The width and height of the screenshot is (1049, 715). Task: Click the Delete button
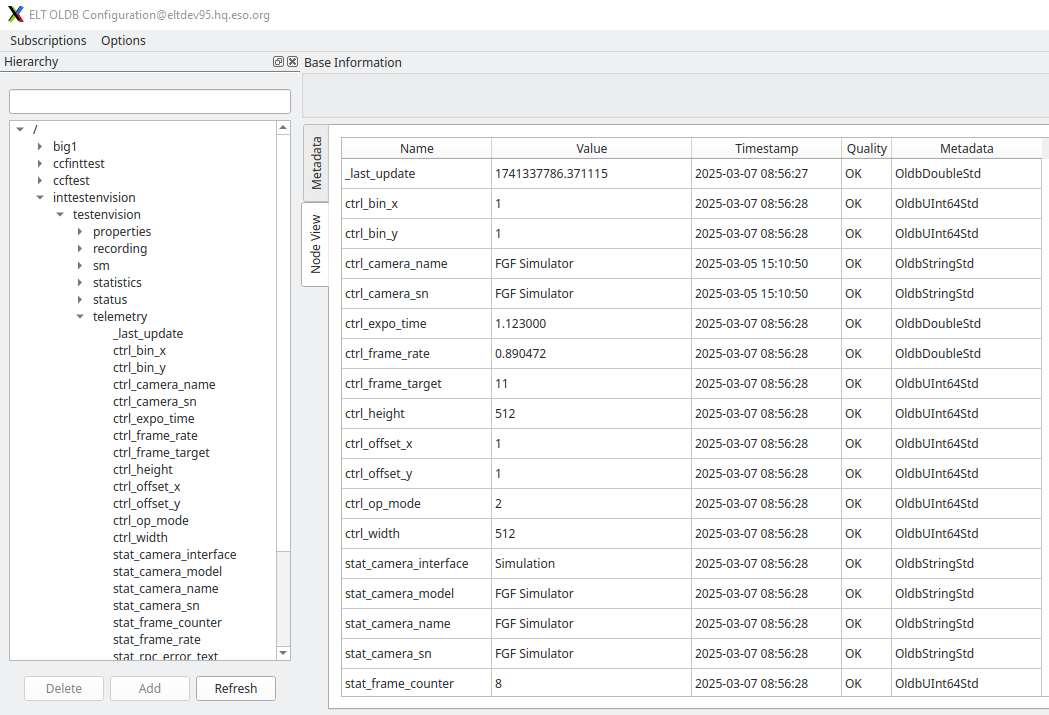[63, 689]
